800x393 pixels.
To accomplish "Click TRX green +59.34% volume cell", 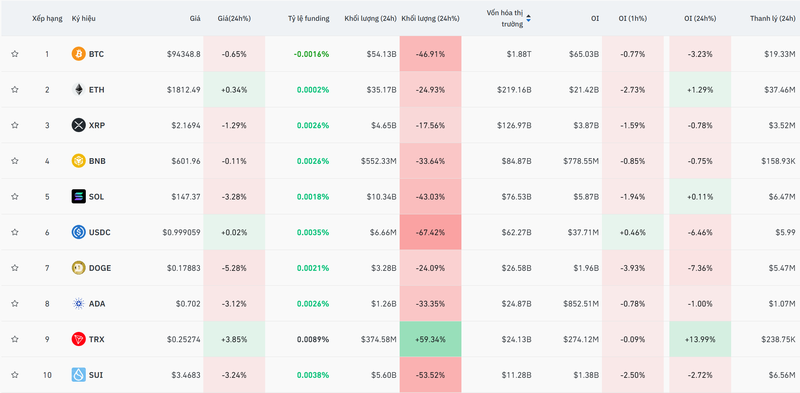I will coord(431,339).
